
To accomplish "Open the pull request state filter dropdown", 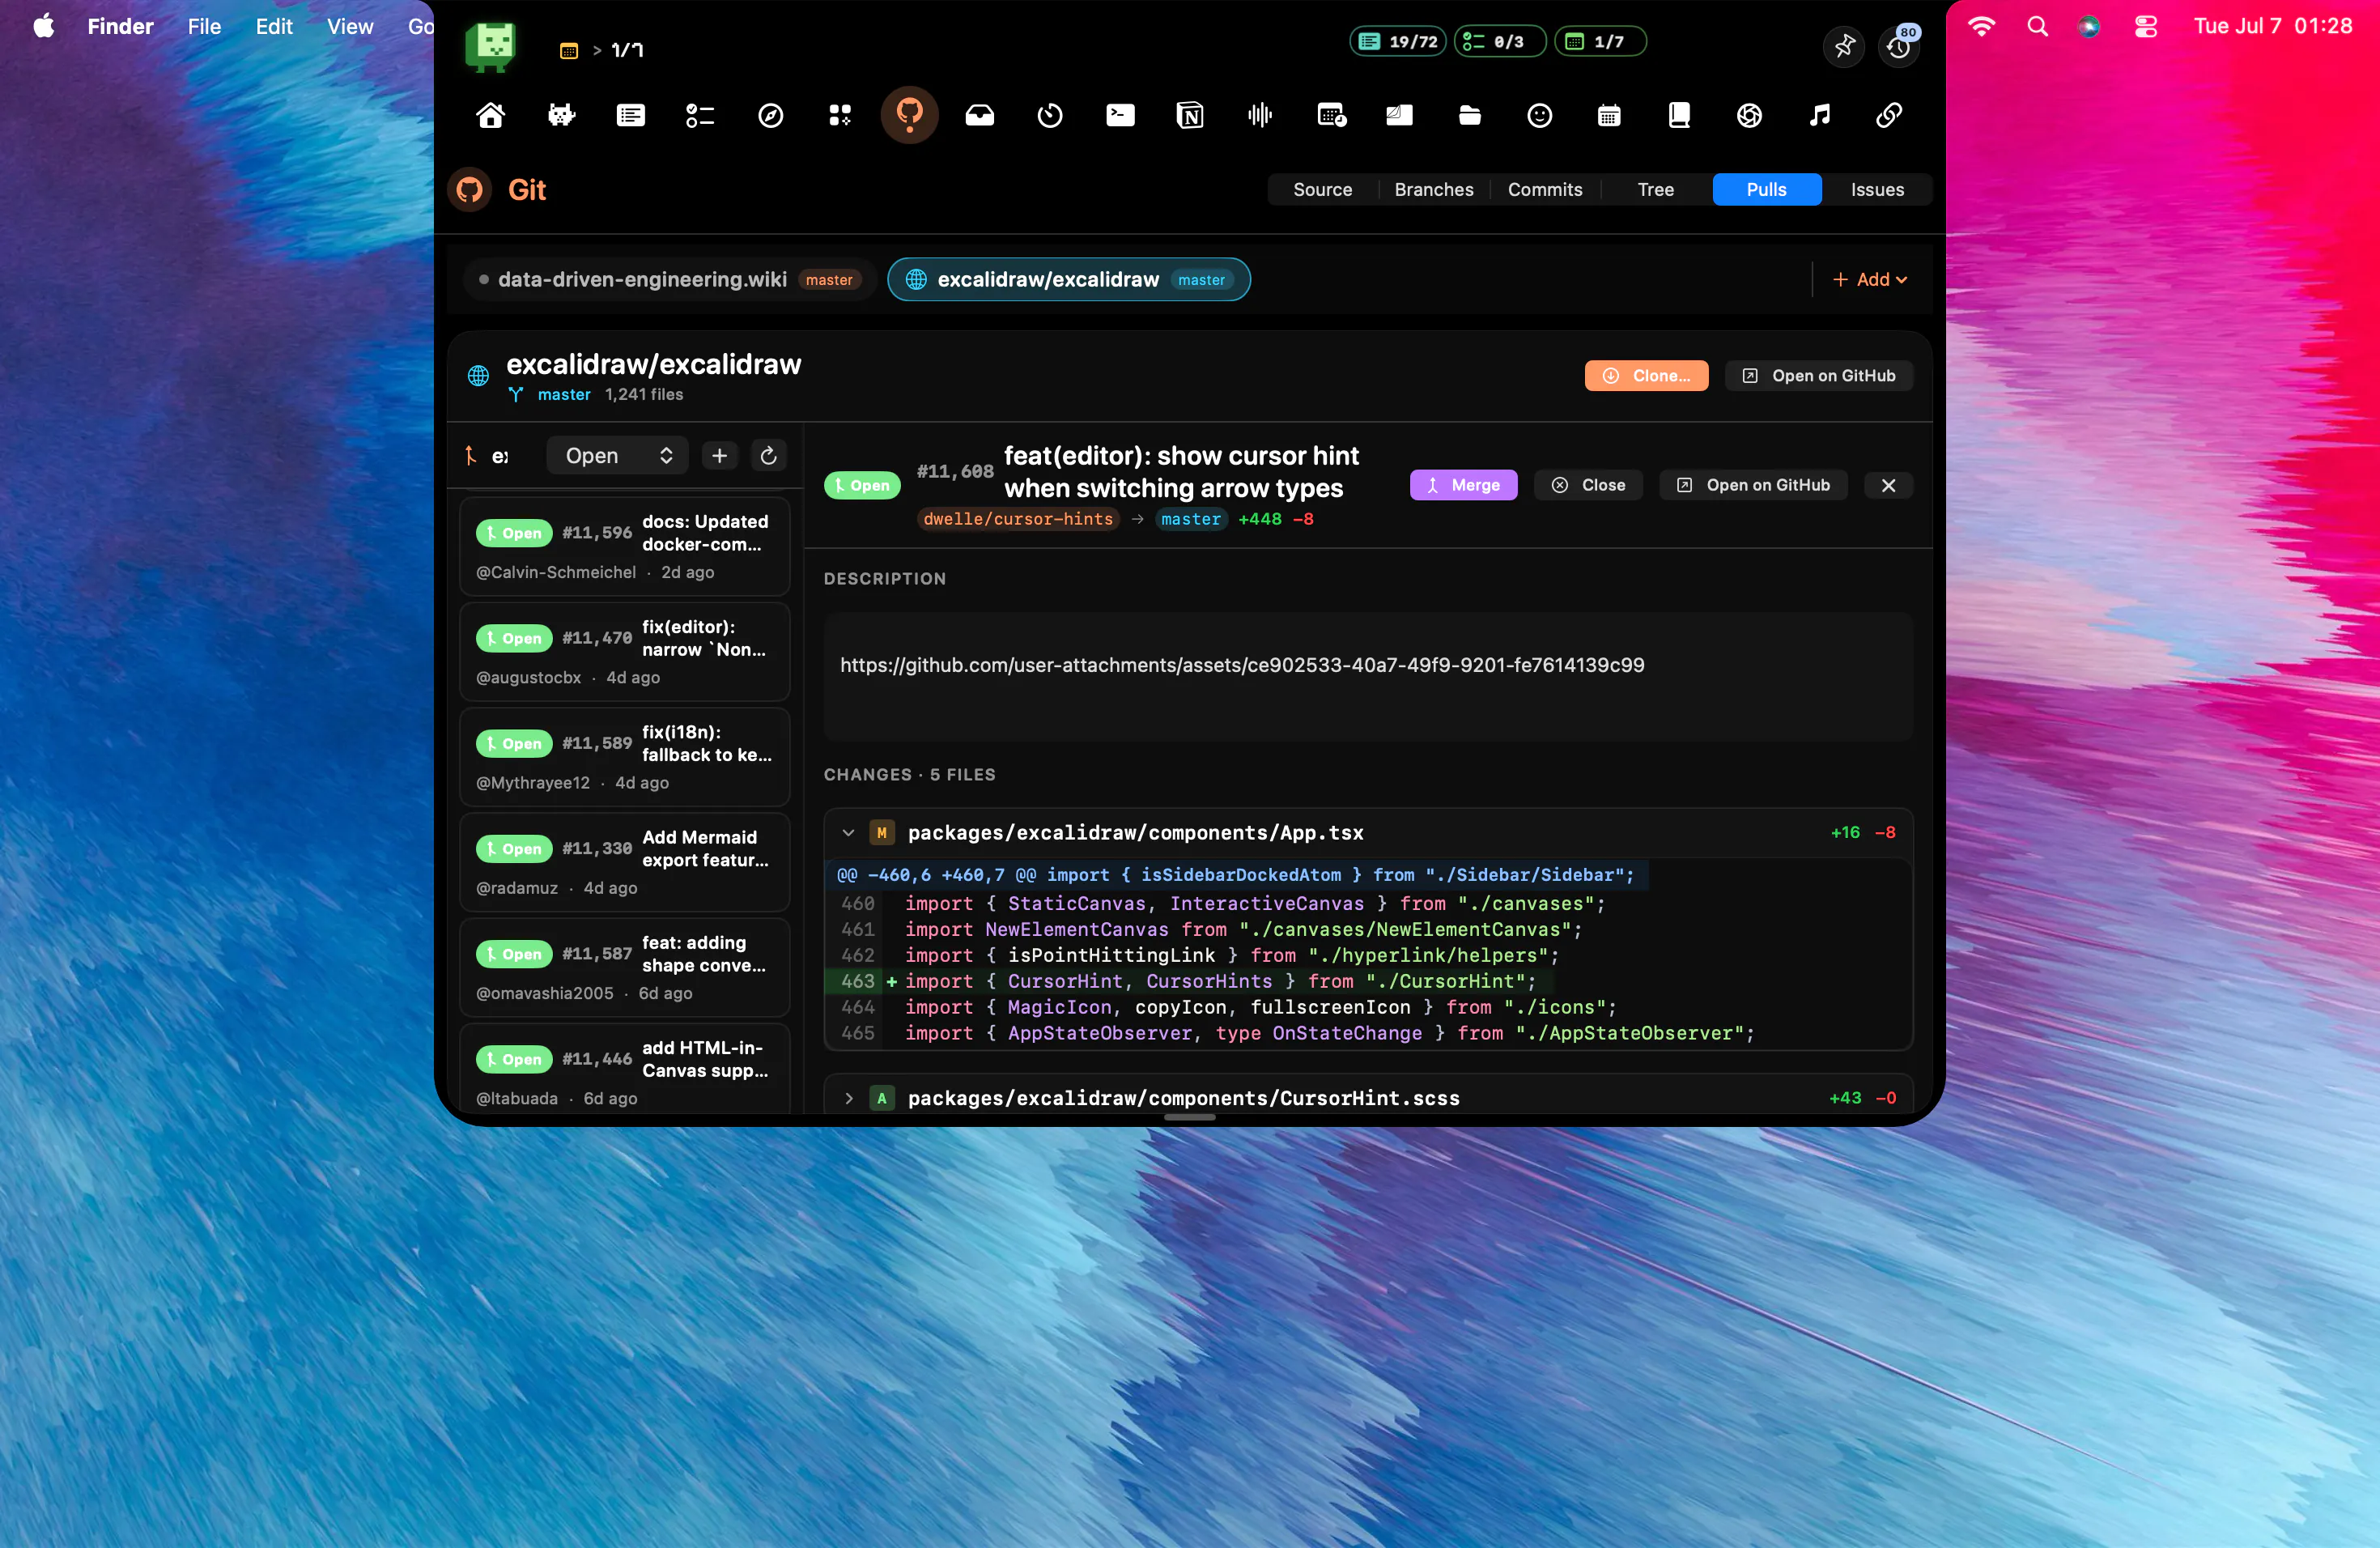I will 617,456.
